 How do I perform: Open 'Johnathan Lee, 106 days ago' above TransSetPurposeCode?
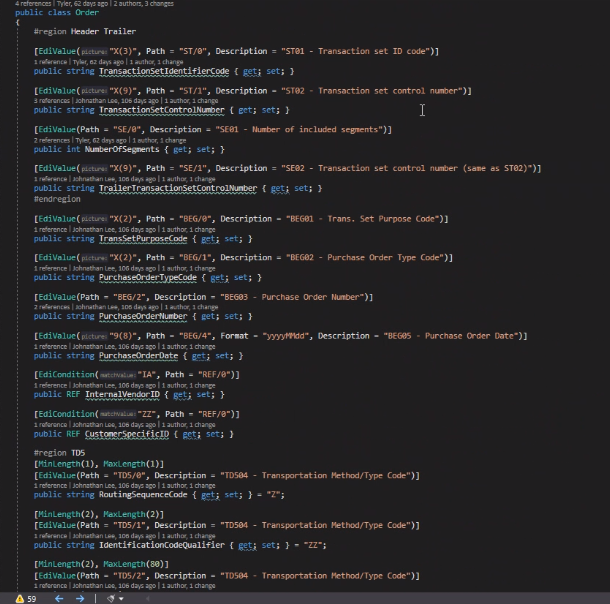(114, 229)
